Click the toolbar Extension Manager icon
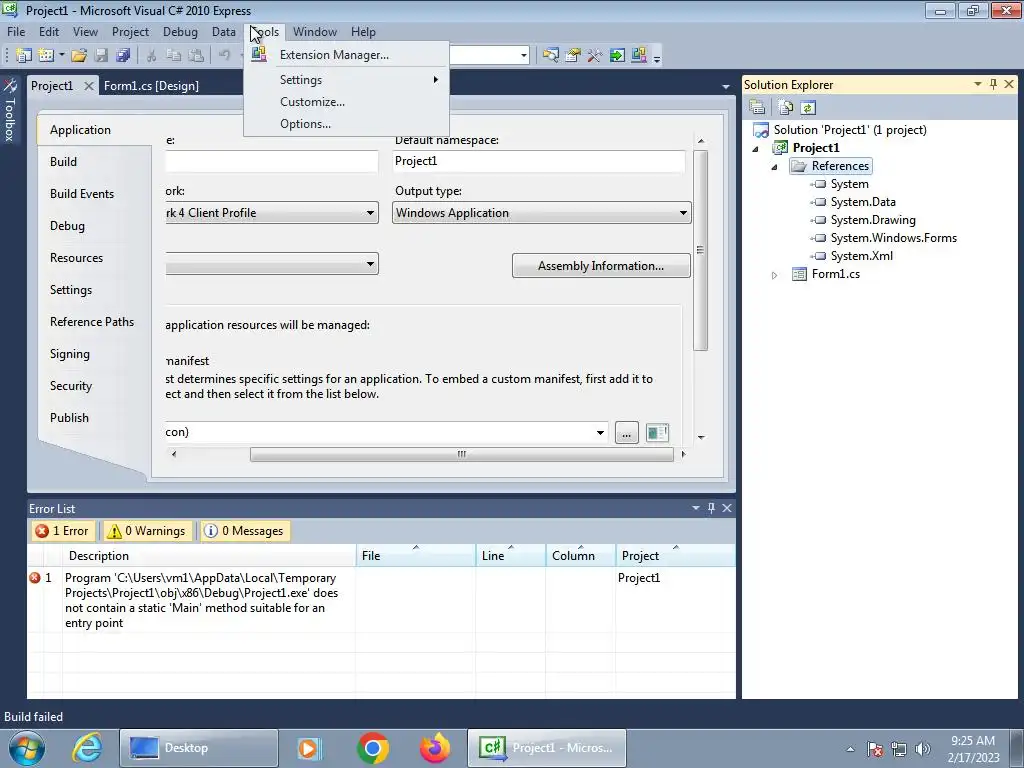1024x768 pixels. 639,56
